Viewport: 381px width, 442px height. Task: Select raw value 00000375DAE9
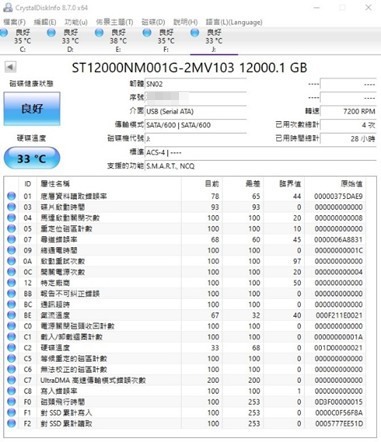[338, 196]
